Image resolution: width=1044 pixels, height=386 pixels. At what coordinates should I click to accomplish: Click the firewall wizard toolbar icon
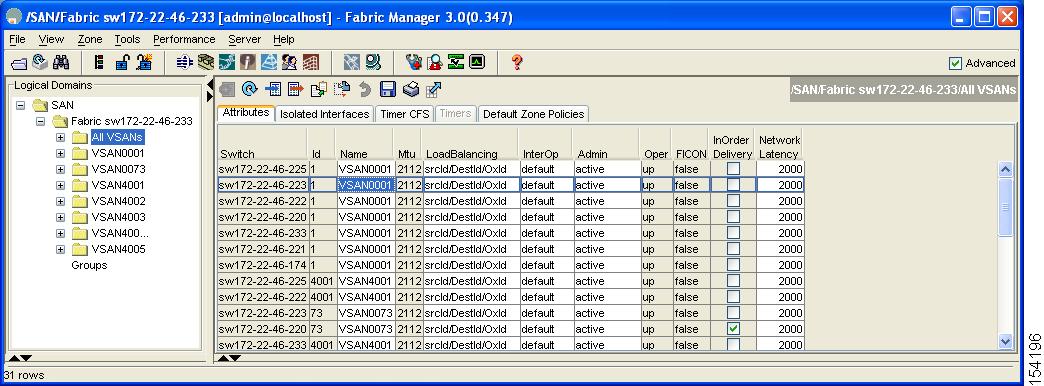(144, 63)
